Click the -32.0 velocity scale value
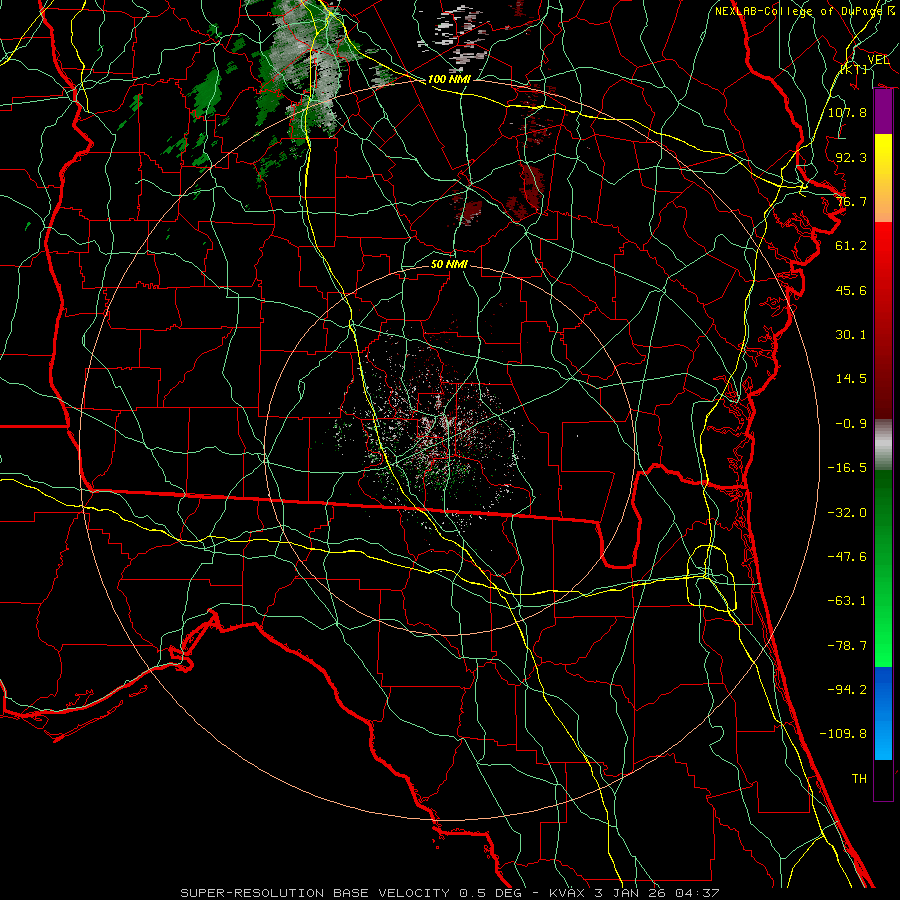The height and width of the screenshot is (900, 900). (847, 513)
